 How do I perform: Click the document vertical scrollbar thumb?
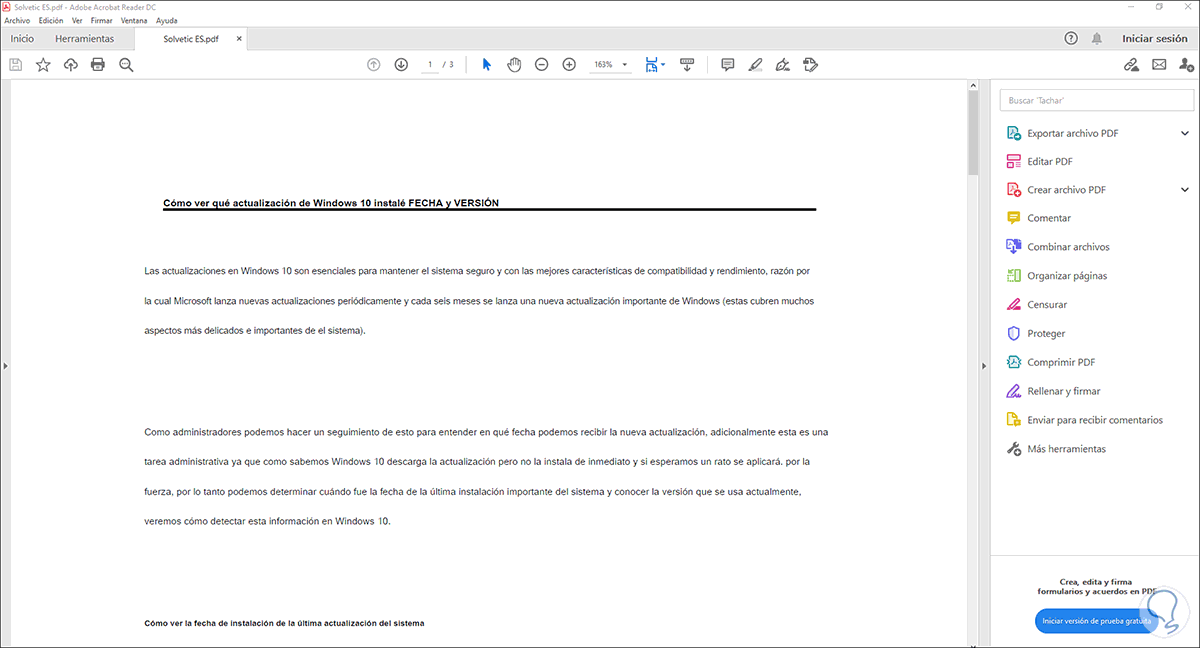tap(973, 135)
